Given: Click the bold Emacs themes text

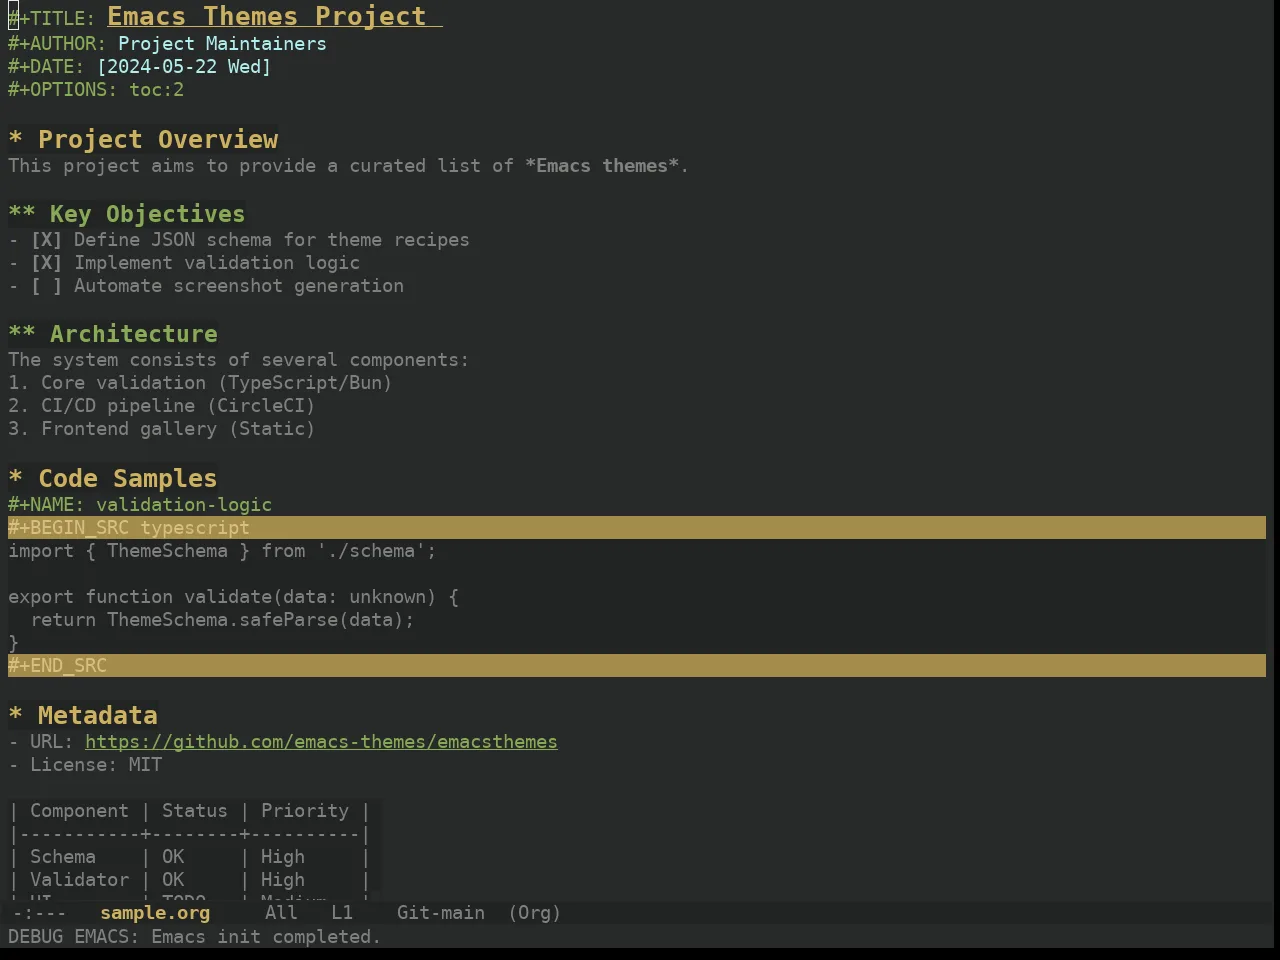Looking at the screenshot, I should pos(602,166).
